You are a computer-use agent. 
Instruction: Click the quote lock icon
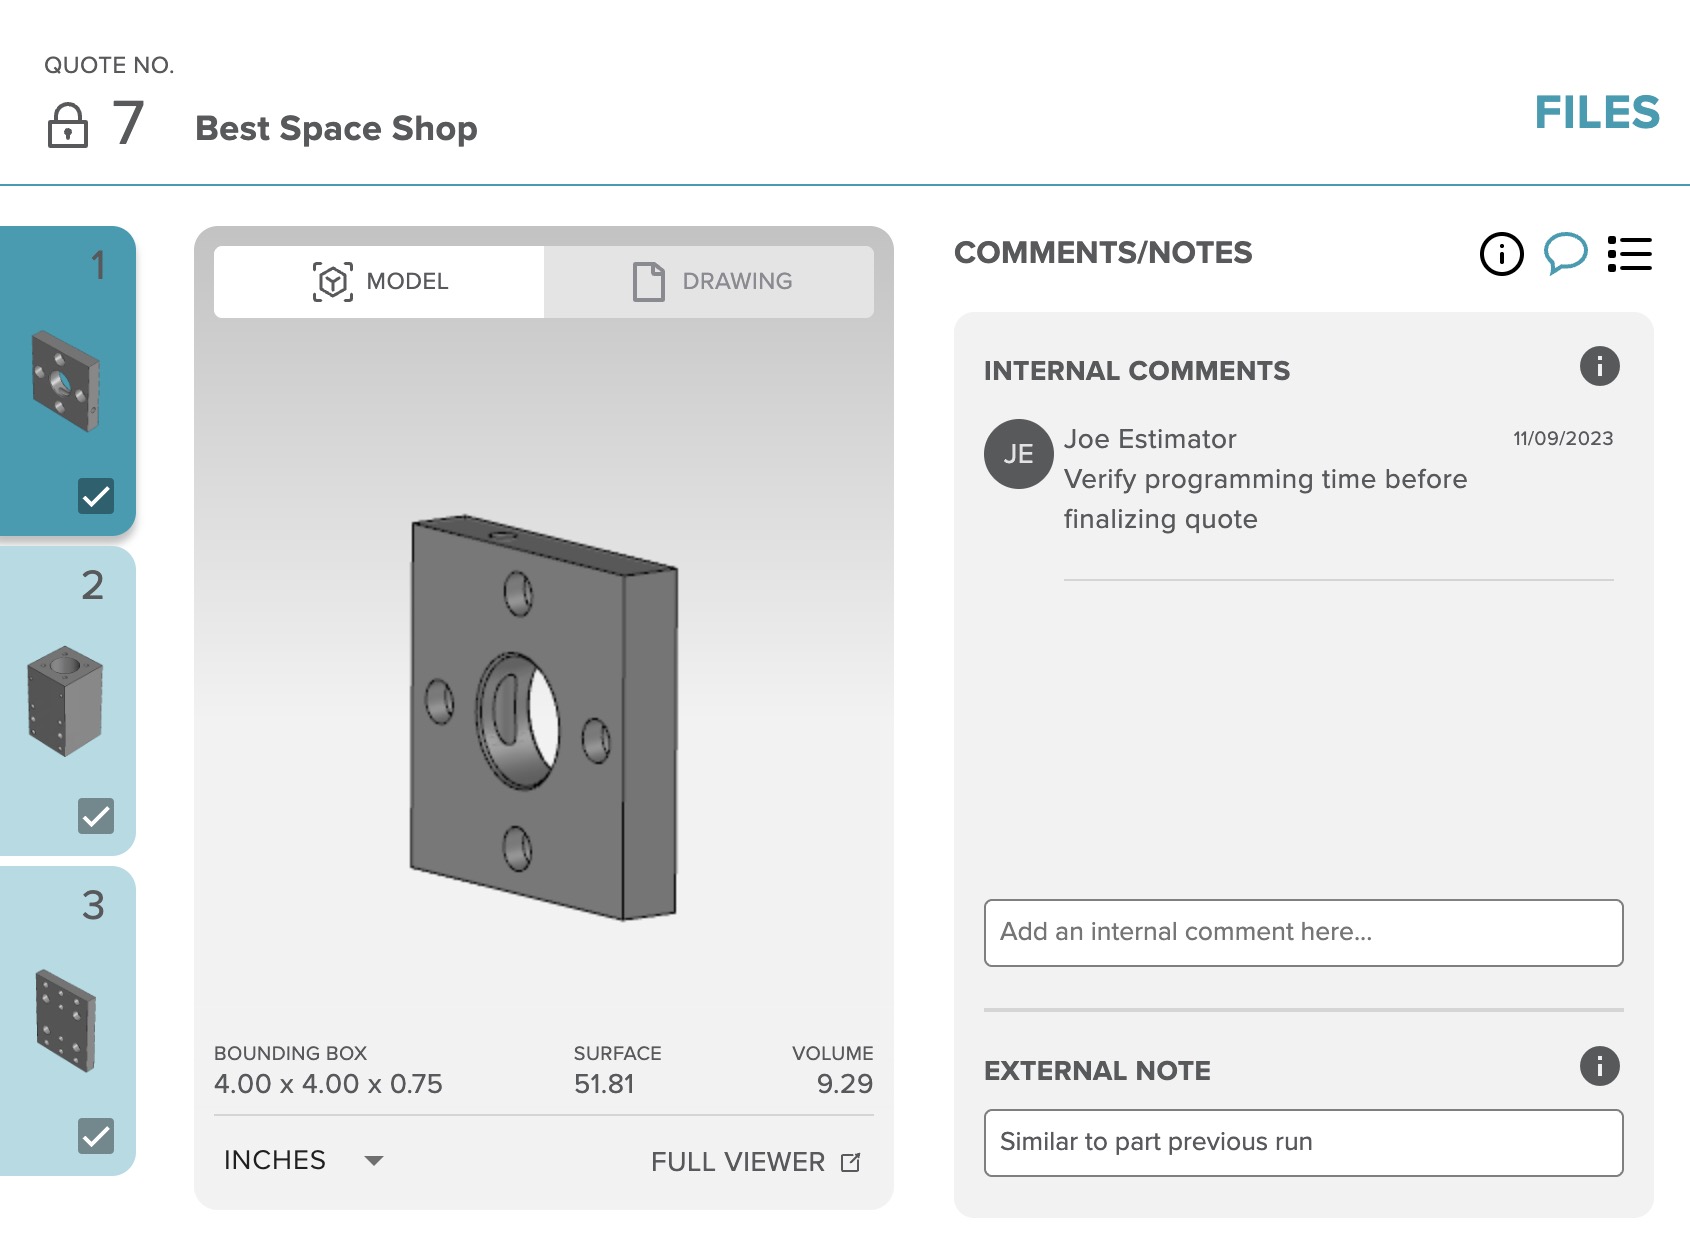pos(68,126)
